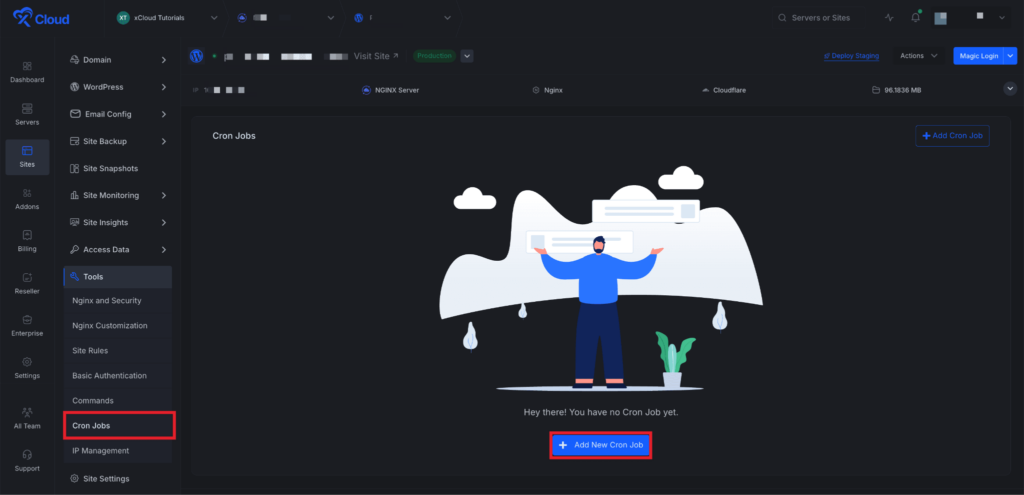This screenshot has height=495, width=1024.
Task: Open the activity pulse icon in header
Action: (x=890, y=18)
